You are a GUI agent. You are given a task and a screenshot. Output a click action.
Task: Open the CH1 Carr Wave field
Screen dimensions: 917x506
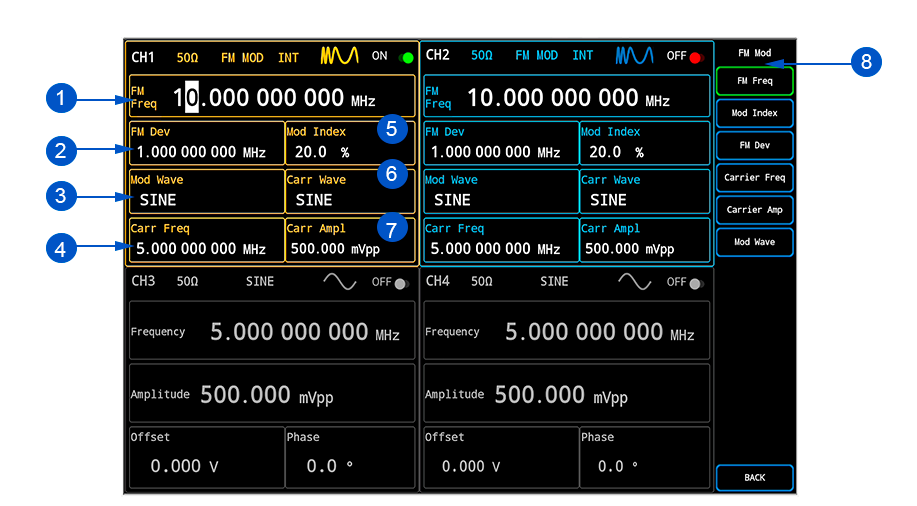tap(350, 191)
